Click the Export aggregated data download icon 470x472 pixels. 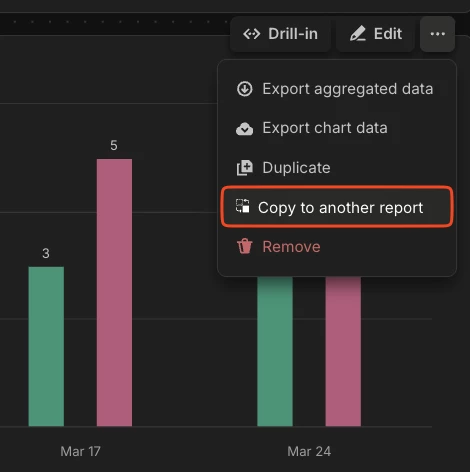click(x=245, y=89)
